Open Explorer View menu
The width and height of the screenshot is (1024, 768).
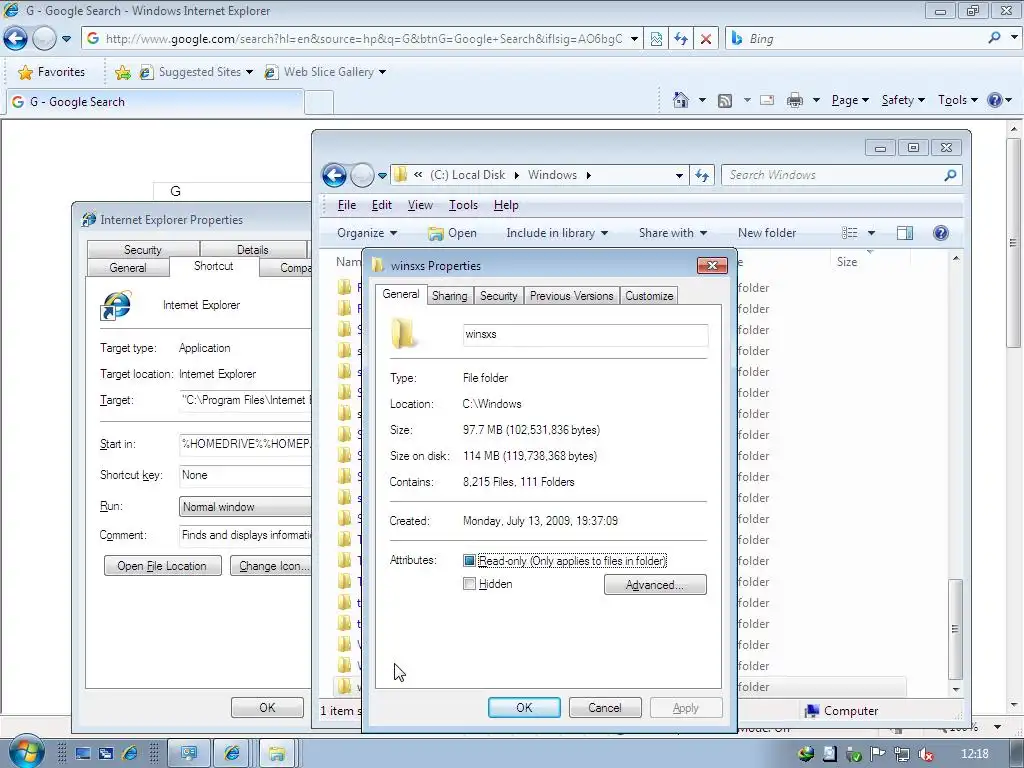420,205
